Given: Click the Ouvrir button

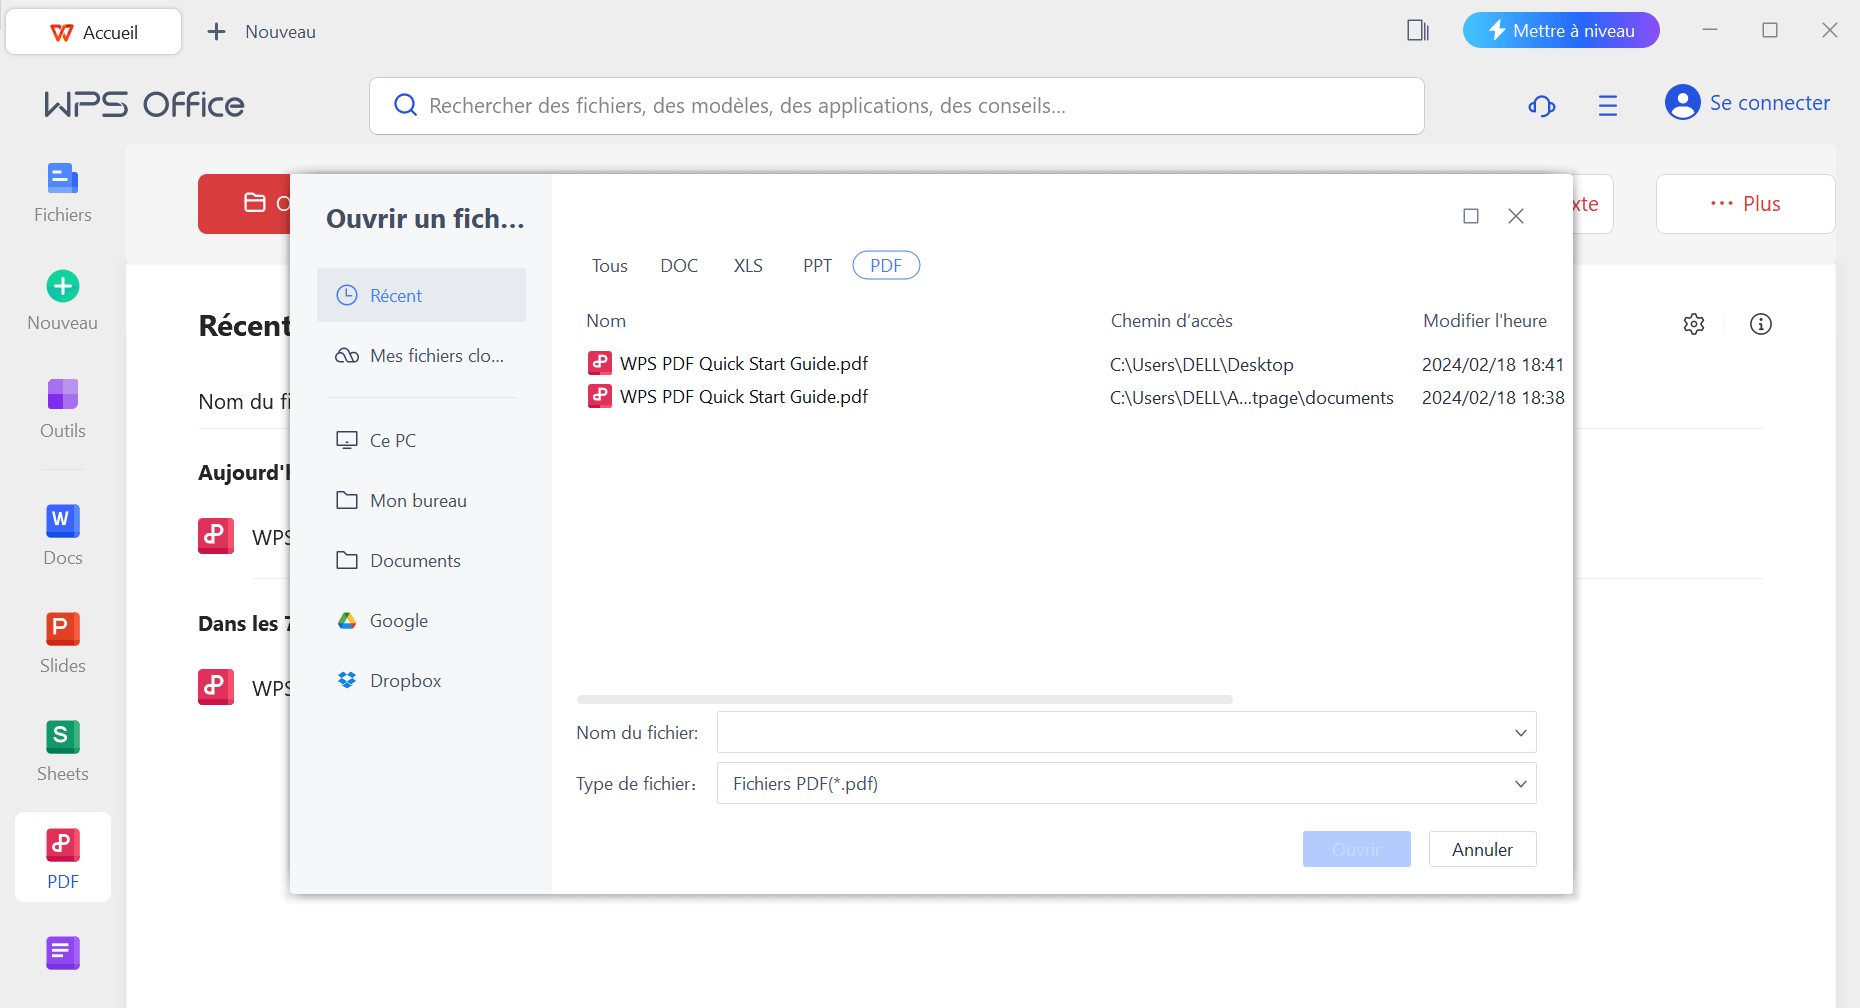Looking at the screenshot, I should 1357,849.
